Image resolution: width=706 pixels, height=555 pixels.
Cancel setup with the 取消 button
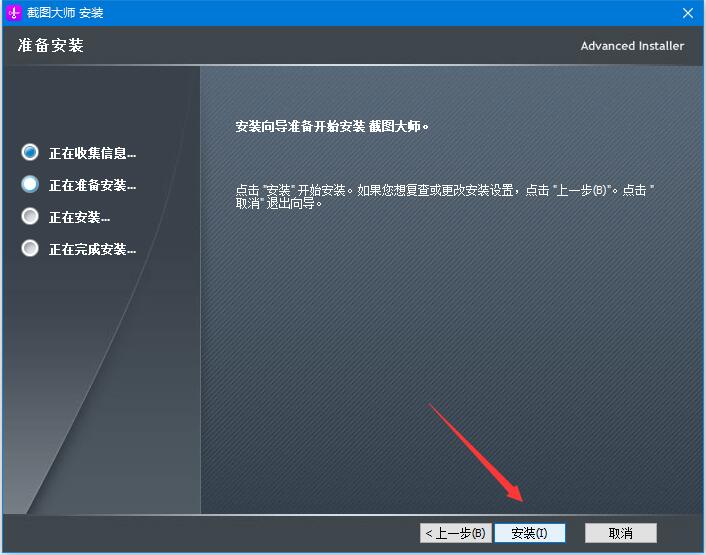point(620,533)
